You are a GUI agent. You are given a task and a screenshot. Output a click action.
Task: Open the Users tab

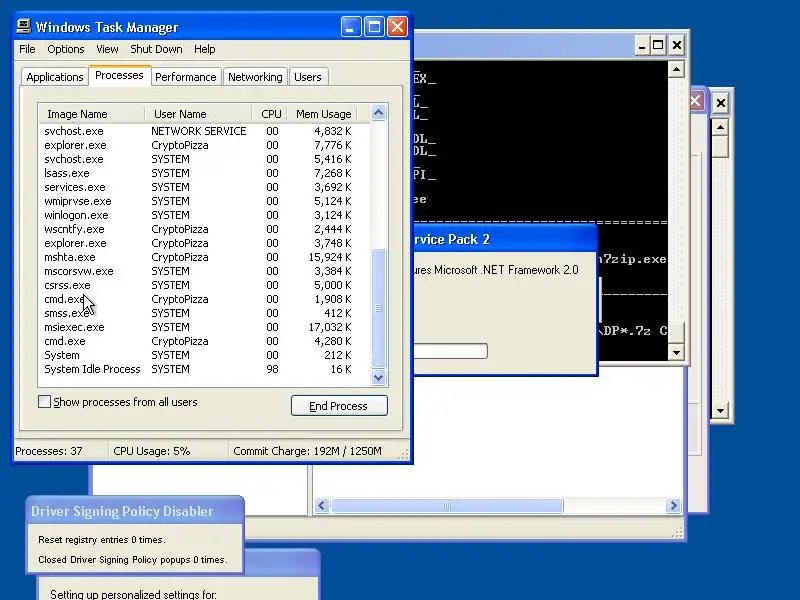[308, 77]
